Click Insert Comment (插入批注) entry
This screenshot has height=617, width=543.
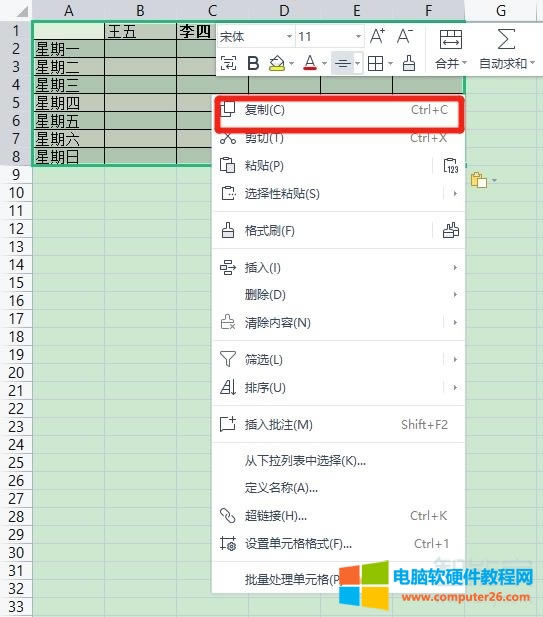tap(339, 425)
